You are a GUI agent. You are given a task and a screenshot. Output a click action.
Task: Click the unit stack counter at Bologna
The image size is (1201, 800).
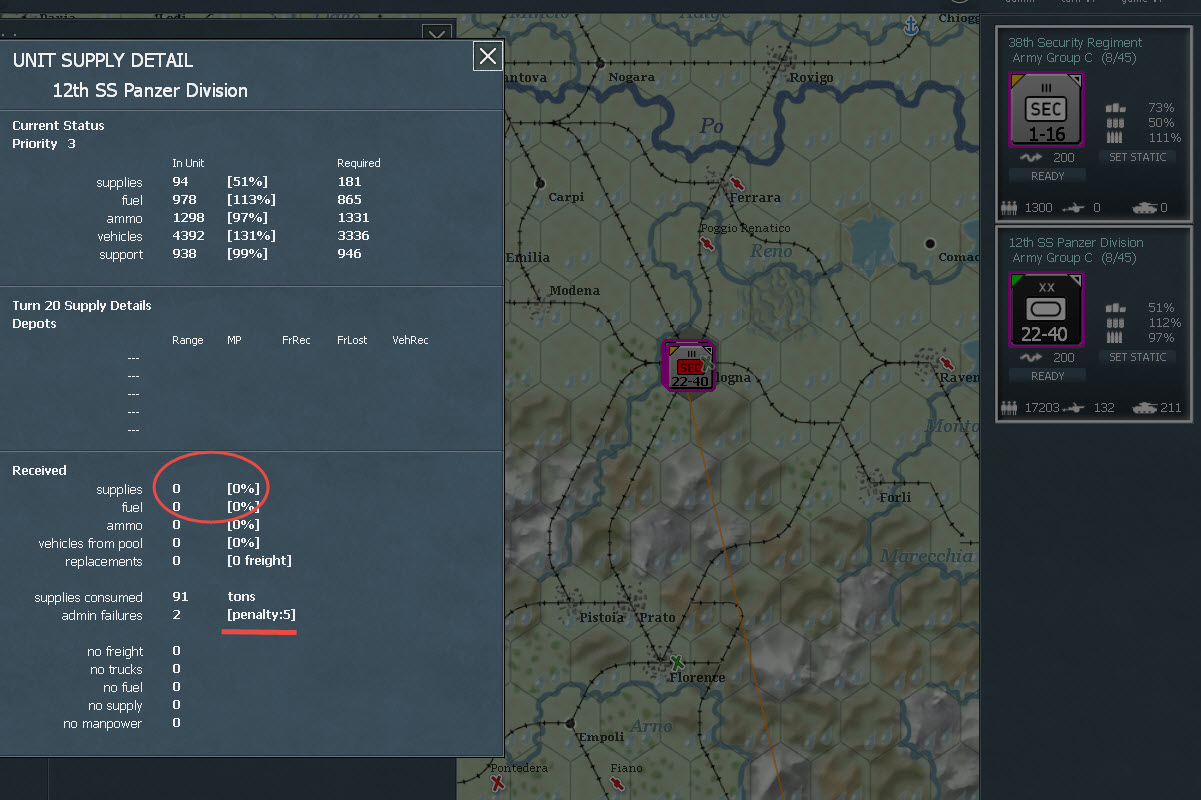point(690,366)
